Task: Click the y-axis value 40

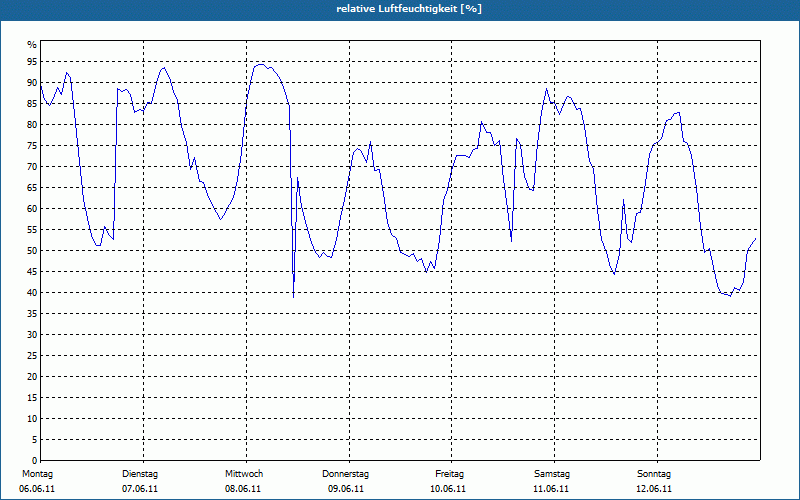Action: click(32, 292)
